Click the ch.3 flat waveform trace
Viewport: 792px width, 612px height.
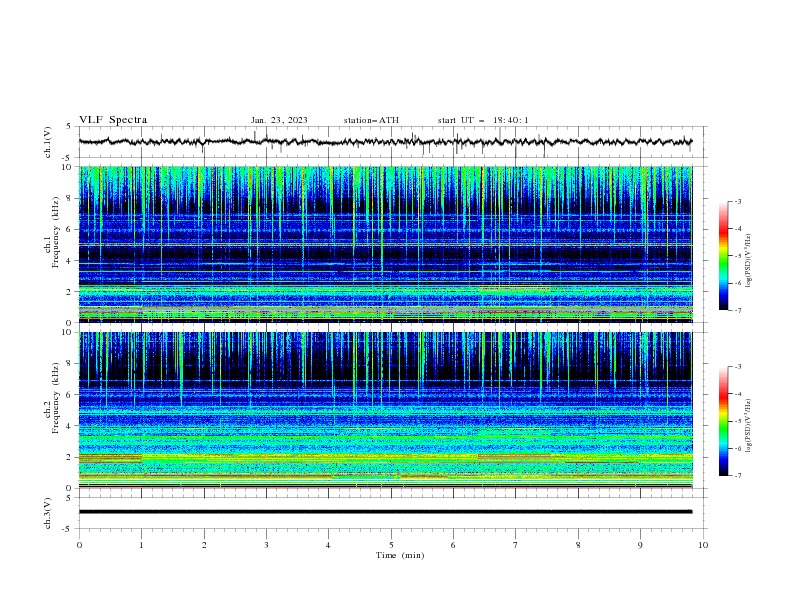(385, 512)
